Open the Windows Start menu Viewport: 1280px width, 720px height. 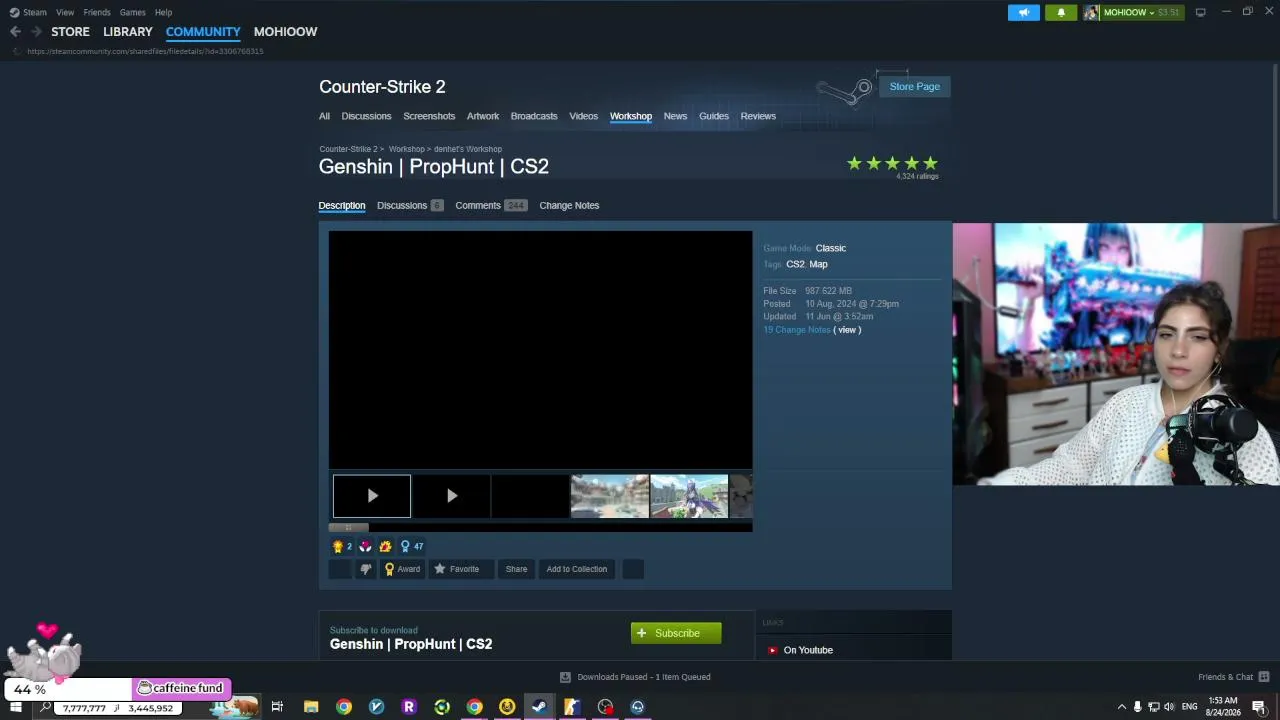(15, 707)
